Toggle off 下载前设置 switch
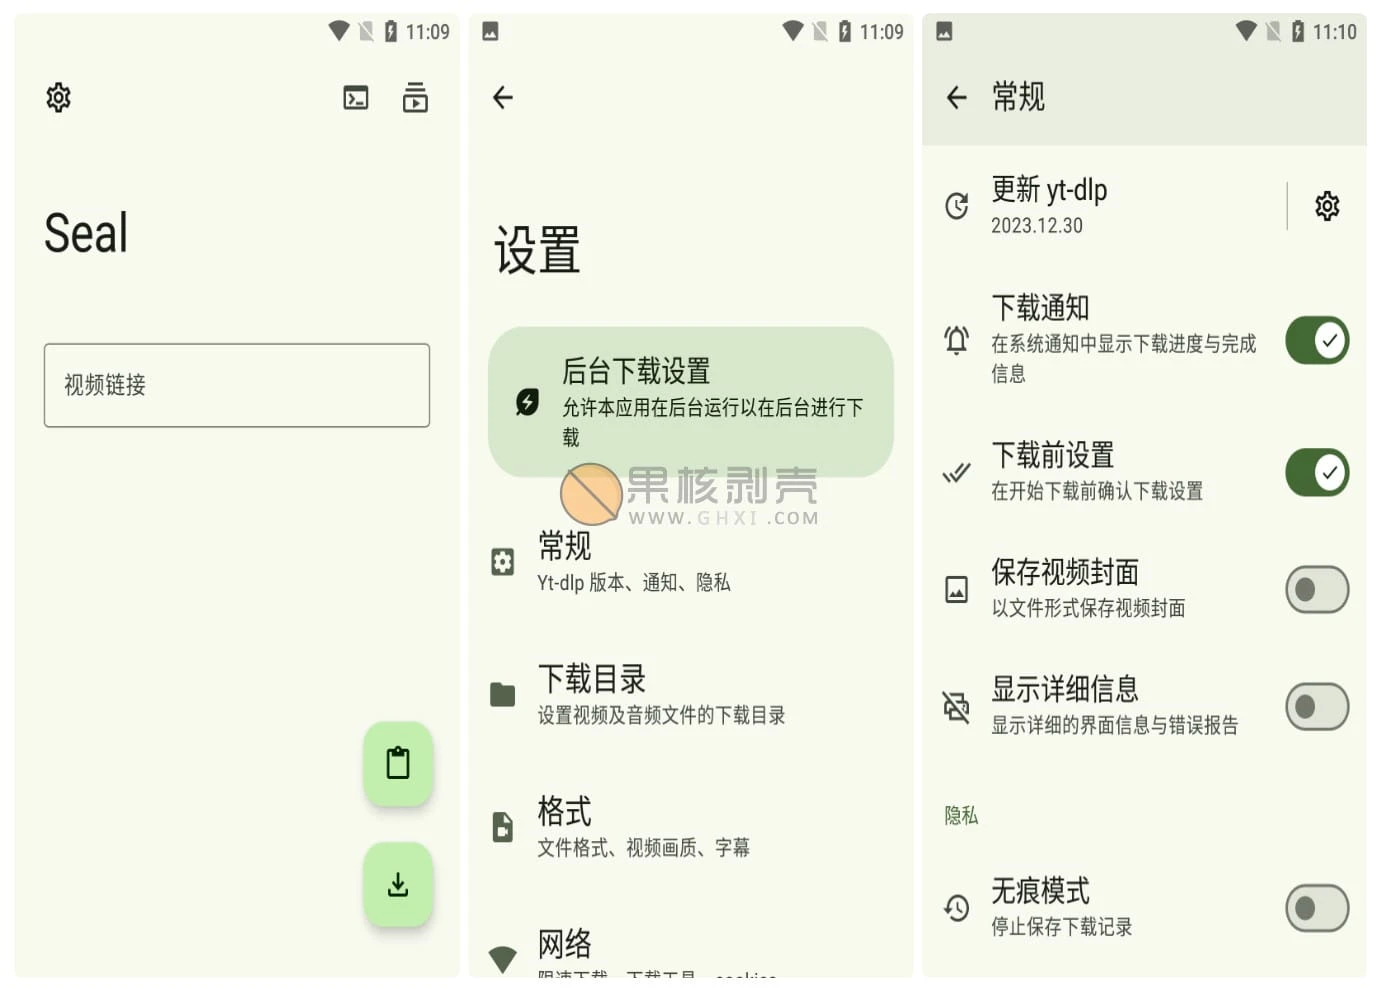This screenshot has height=989, width=1380. pyautogui.click(x=1317, y=472)
